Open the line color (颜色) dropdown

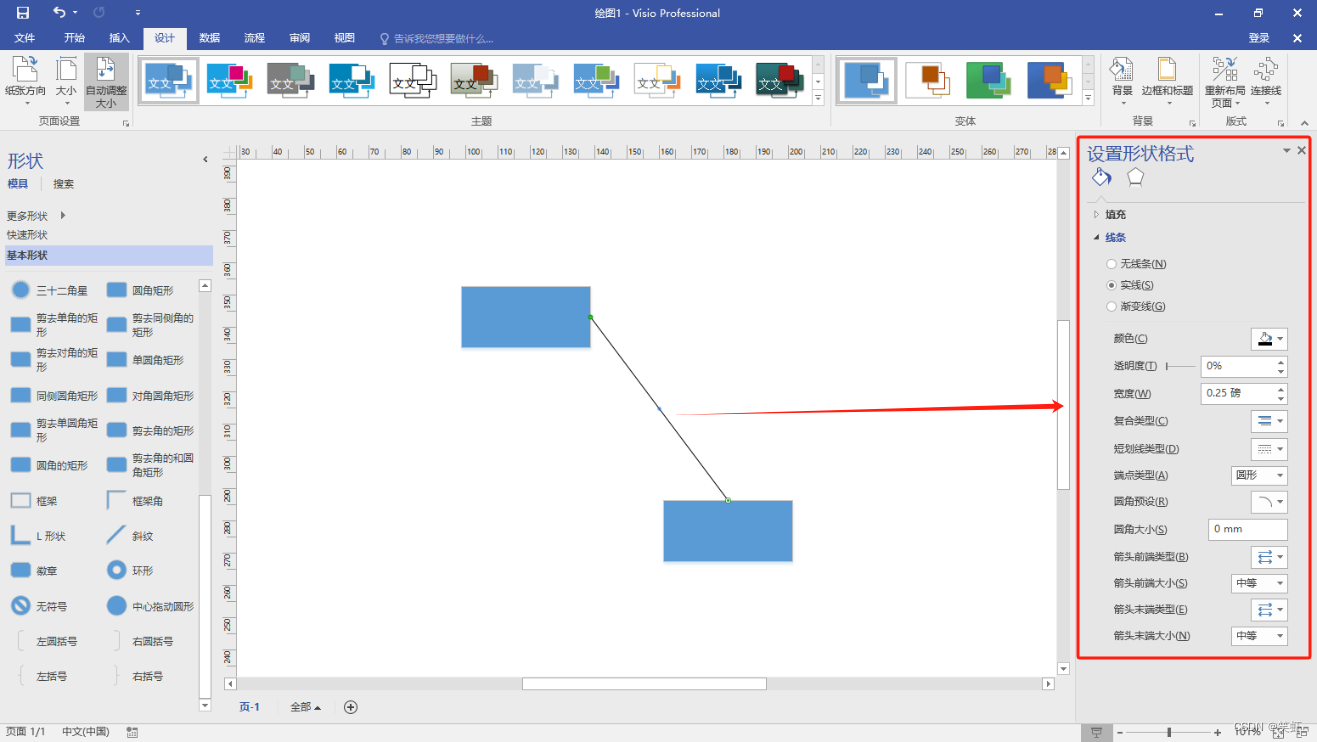(1269, 339)
